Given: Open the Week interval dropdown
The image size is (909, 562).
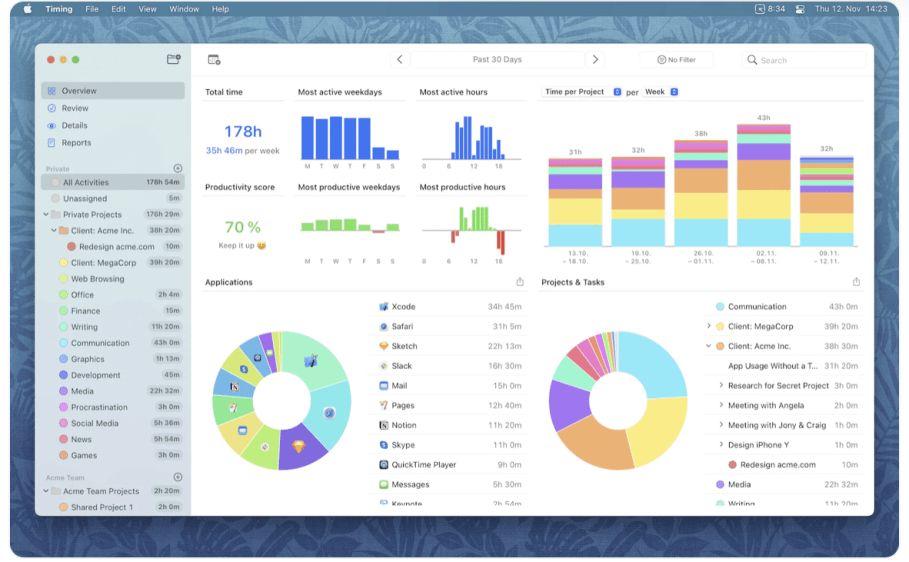Looking at the screenshot, I should pos(661,92).
